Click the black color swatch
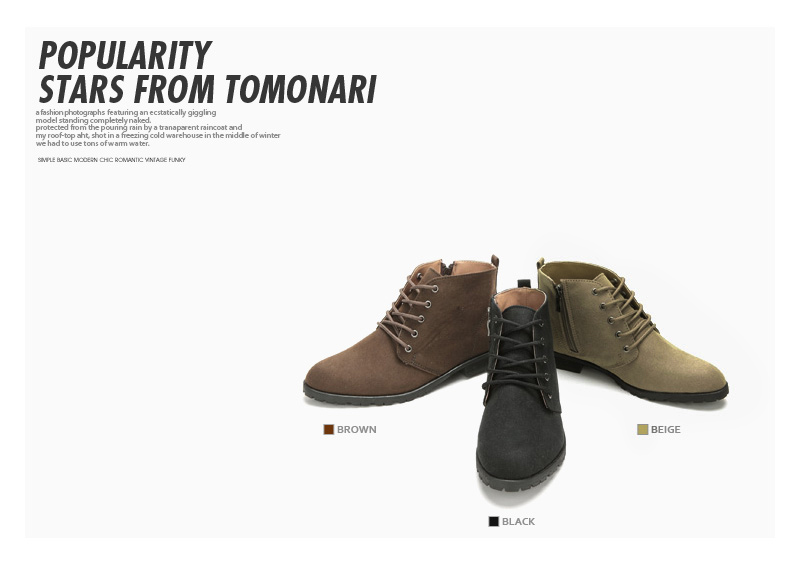Image resolution: width=800 pixels, height=564 pixels. click(x=493, y=521)
